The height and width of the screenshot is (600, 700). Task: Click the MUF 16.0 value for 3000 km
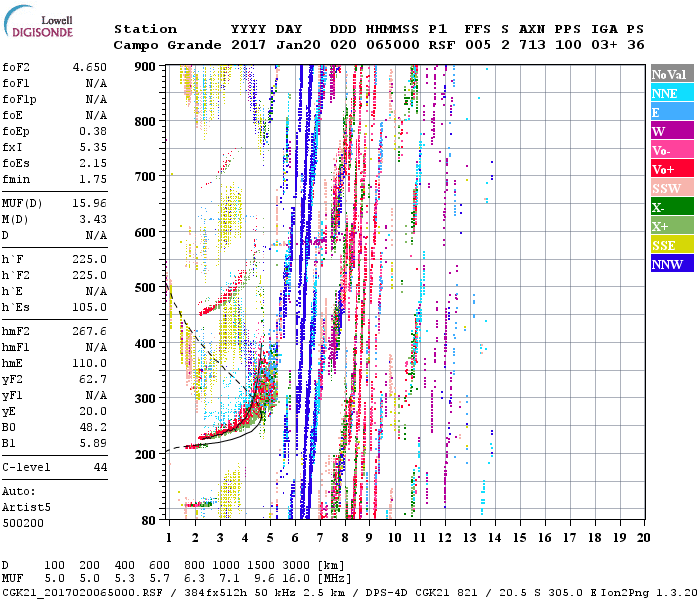pos(296,578)
